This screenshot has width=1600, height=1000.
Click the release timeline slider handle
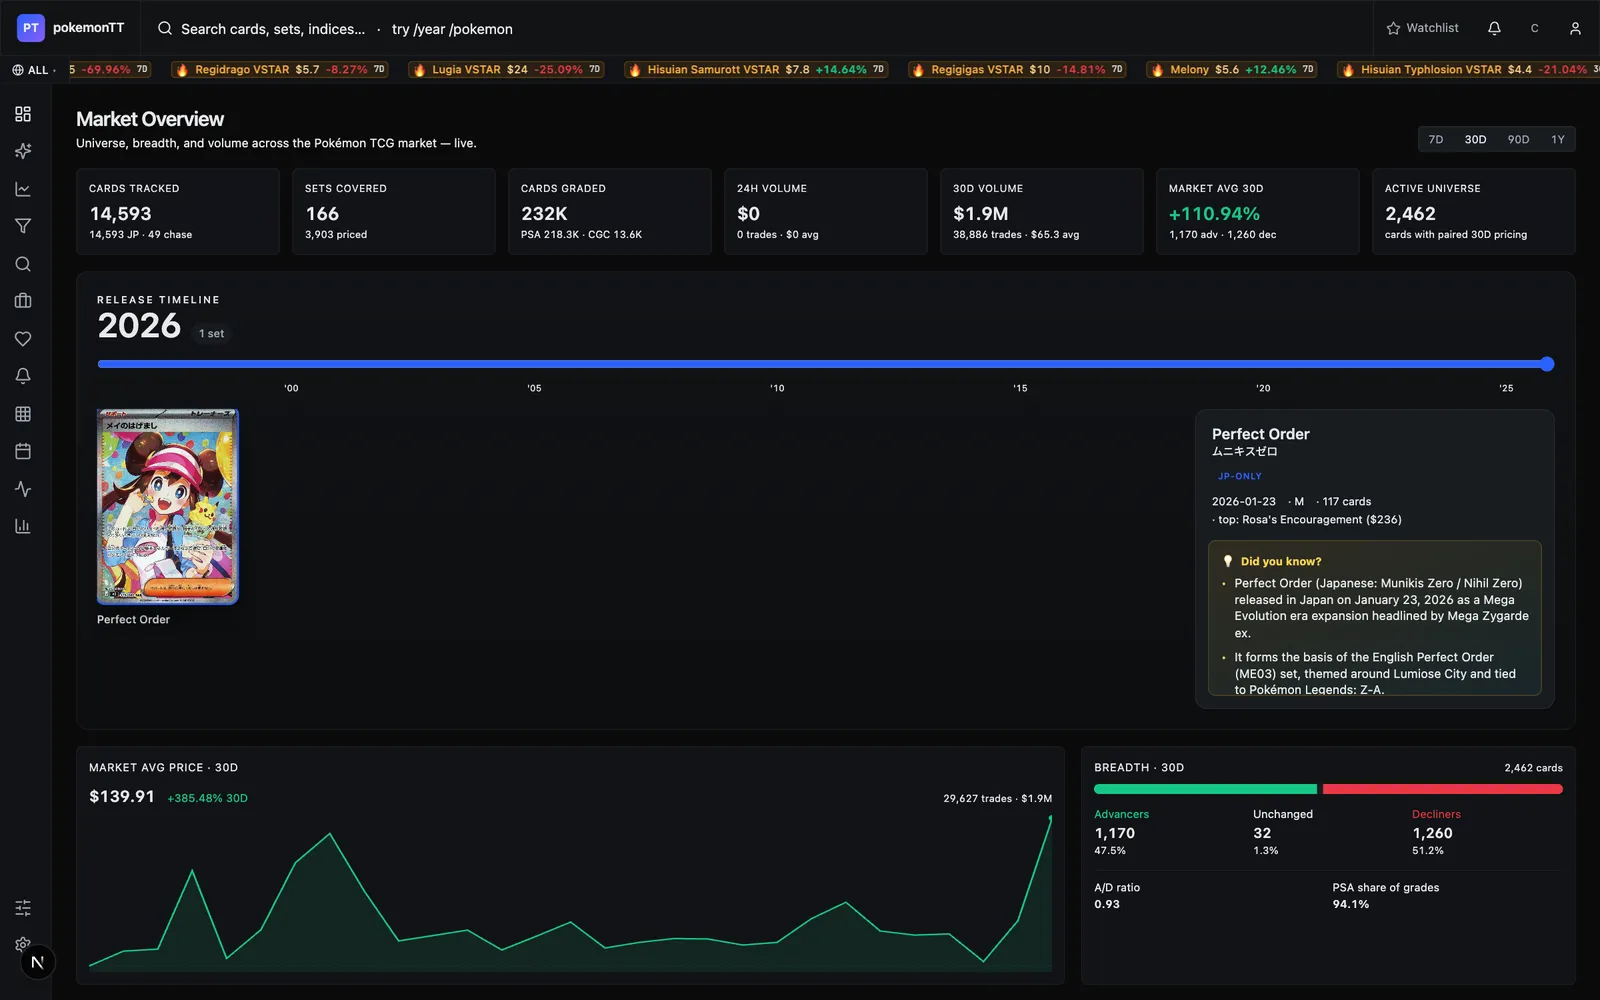(x=1547, y=364)
